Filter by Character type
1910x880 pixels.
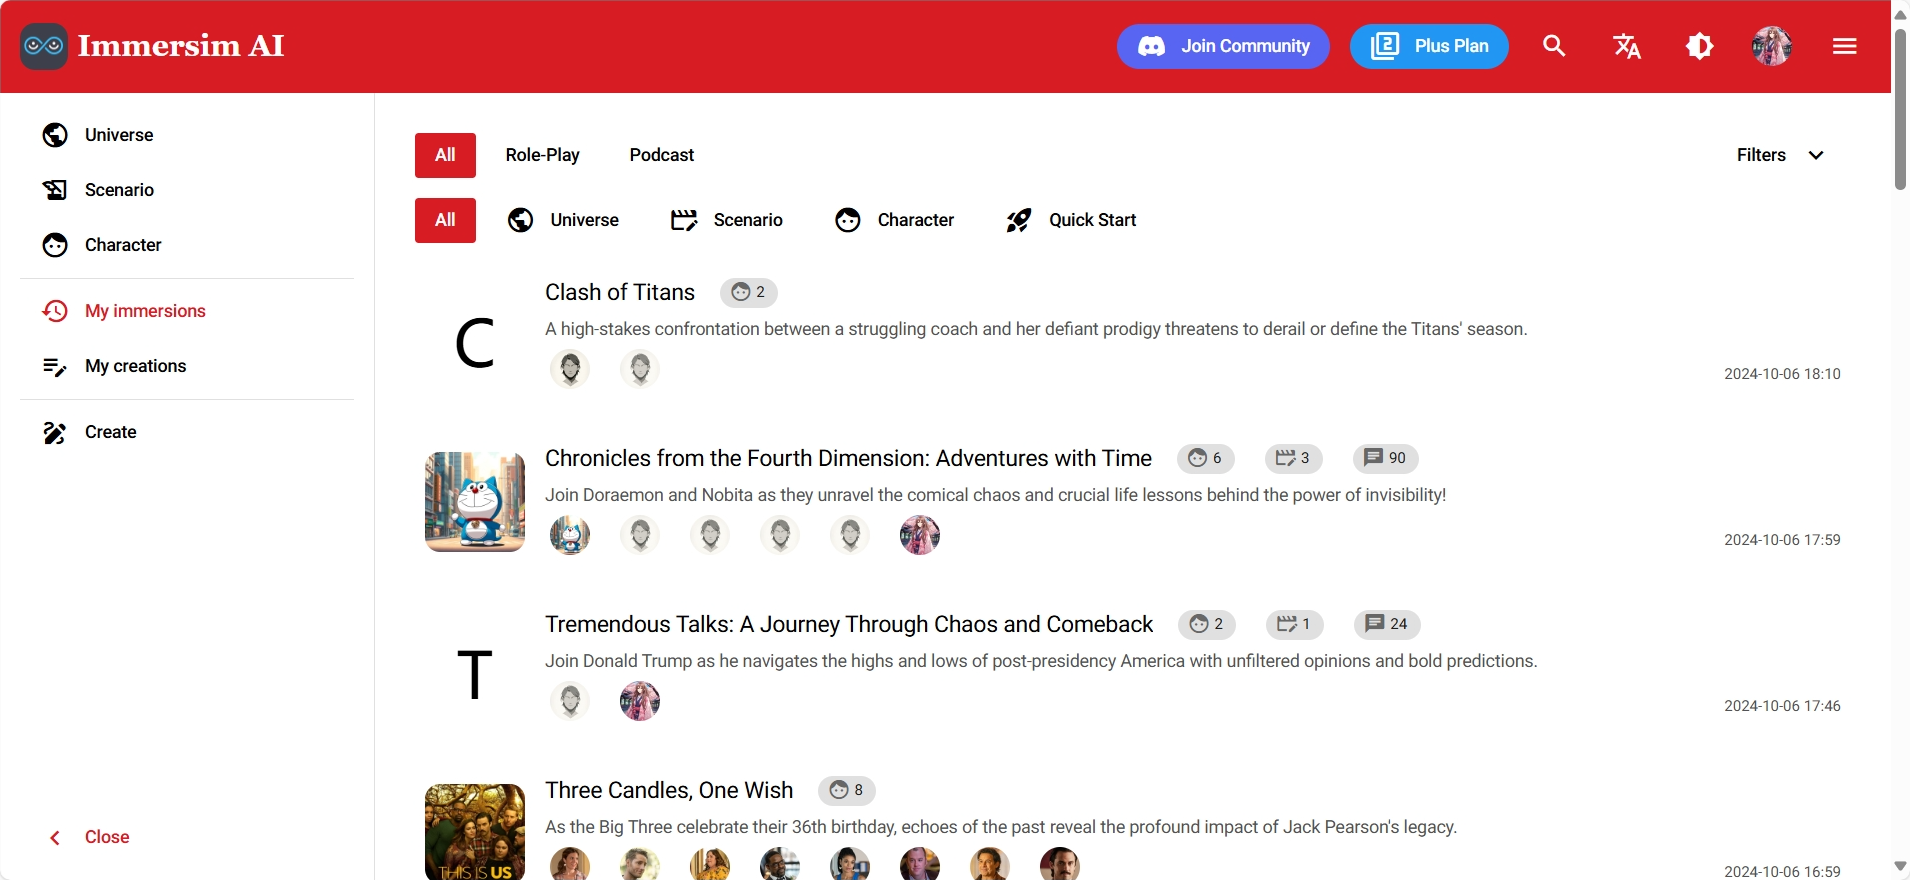(x=895, y=220)
